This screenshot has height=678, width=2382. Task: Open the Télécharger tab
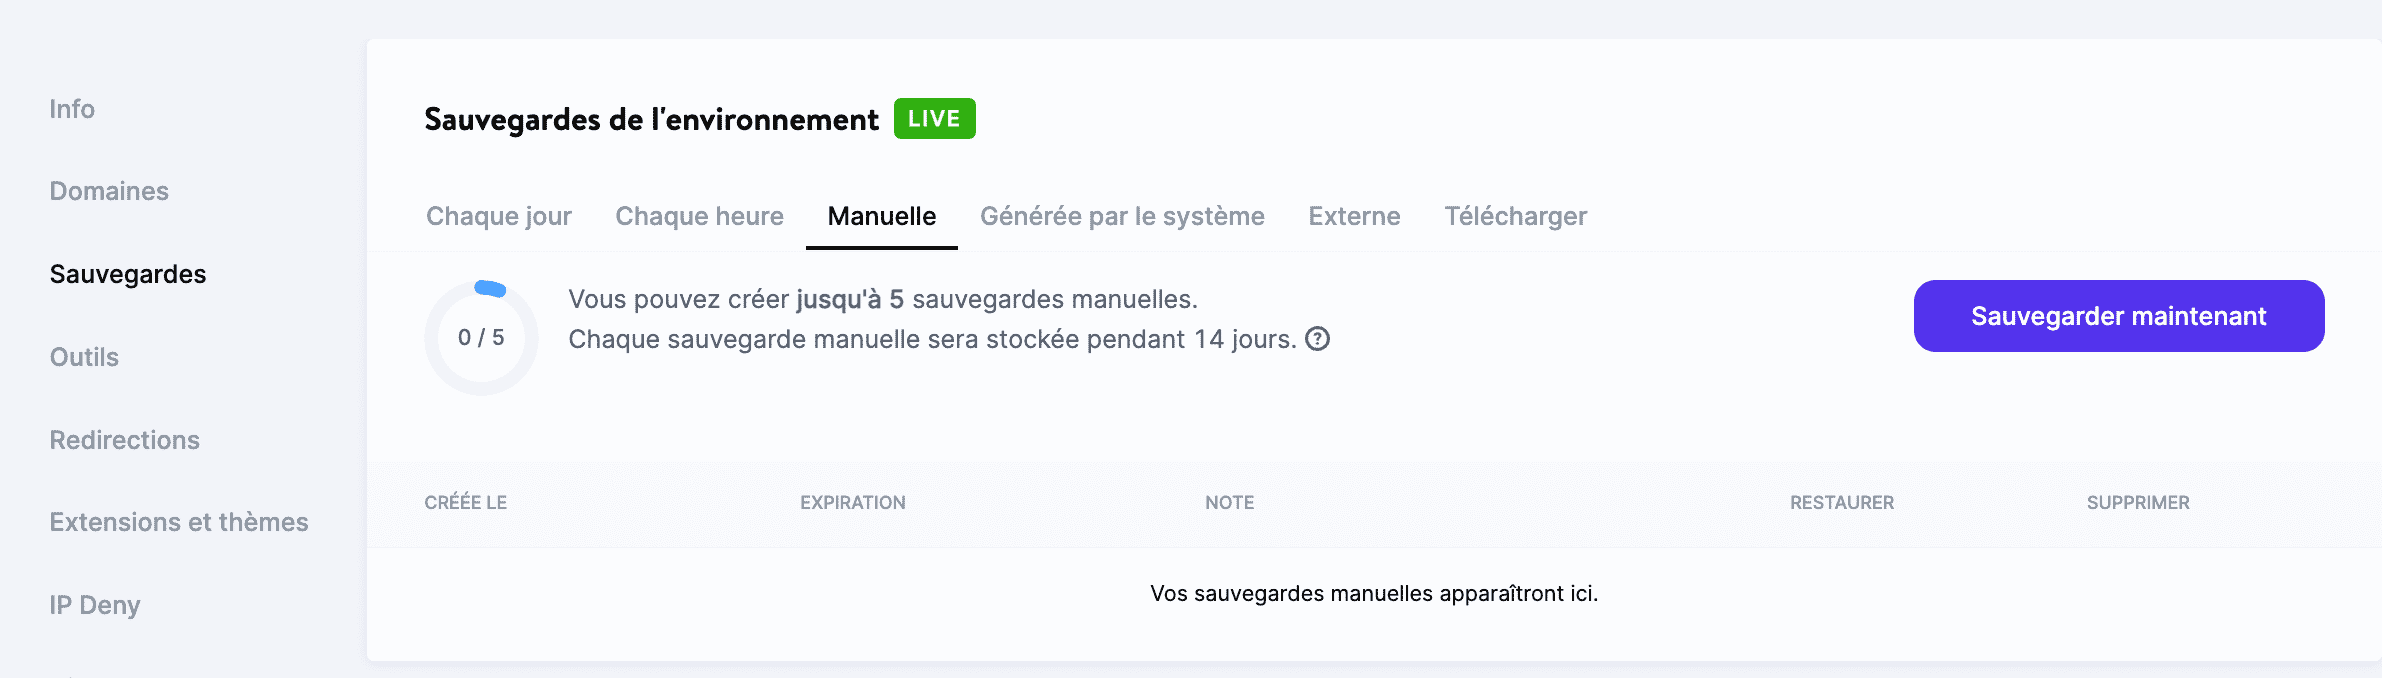click(1516, 216)
